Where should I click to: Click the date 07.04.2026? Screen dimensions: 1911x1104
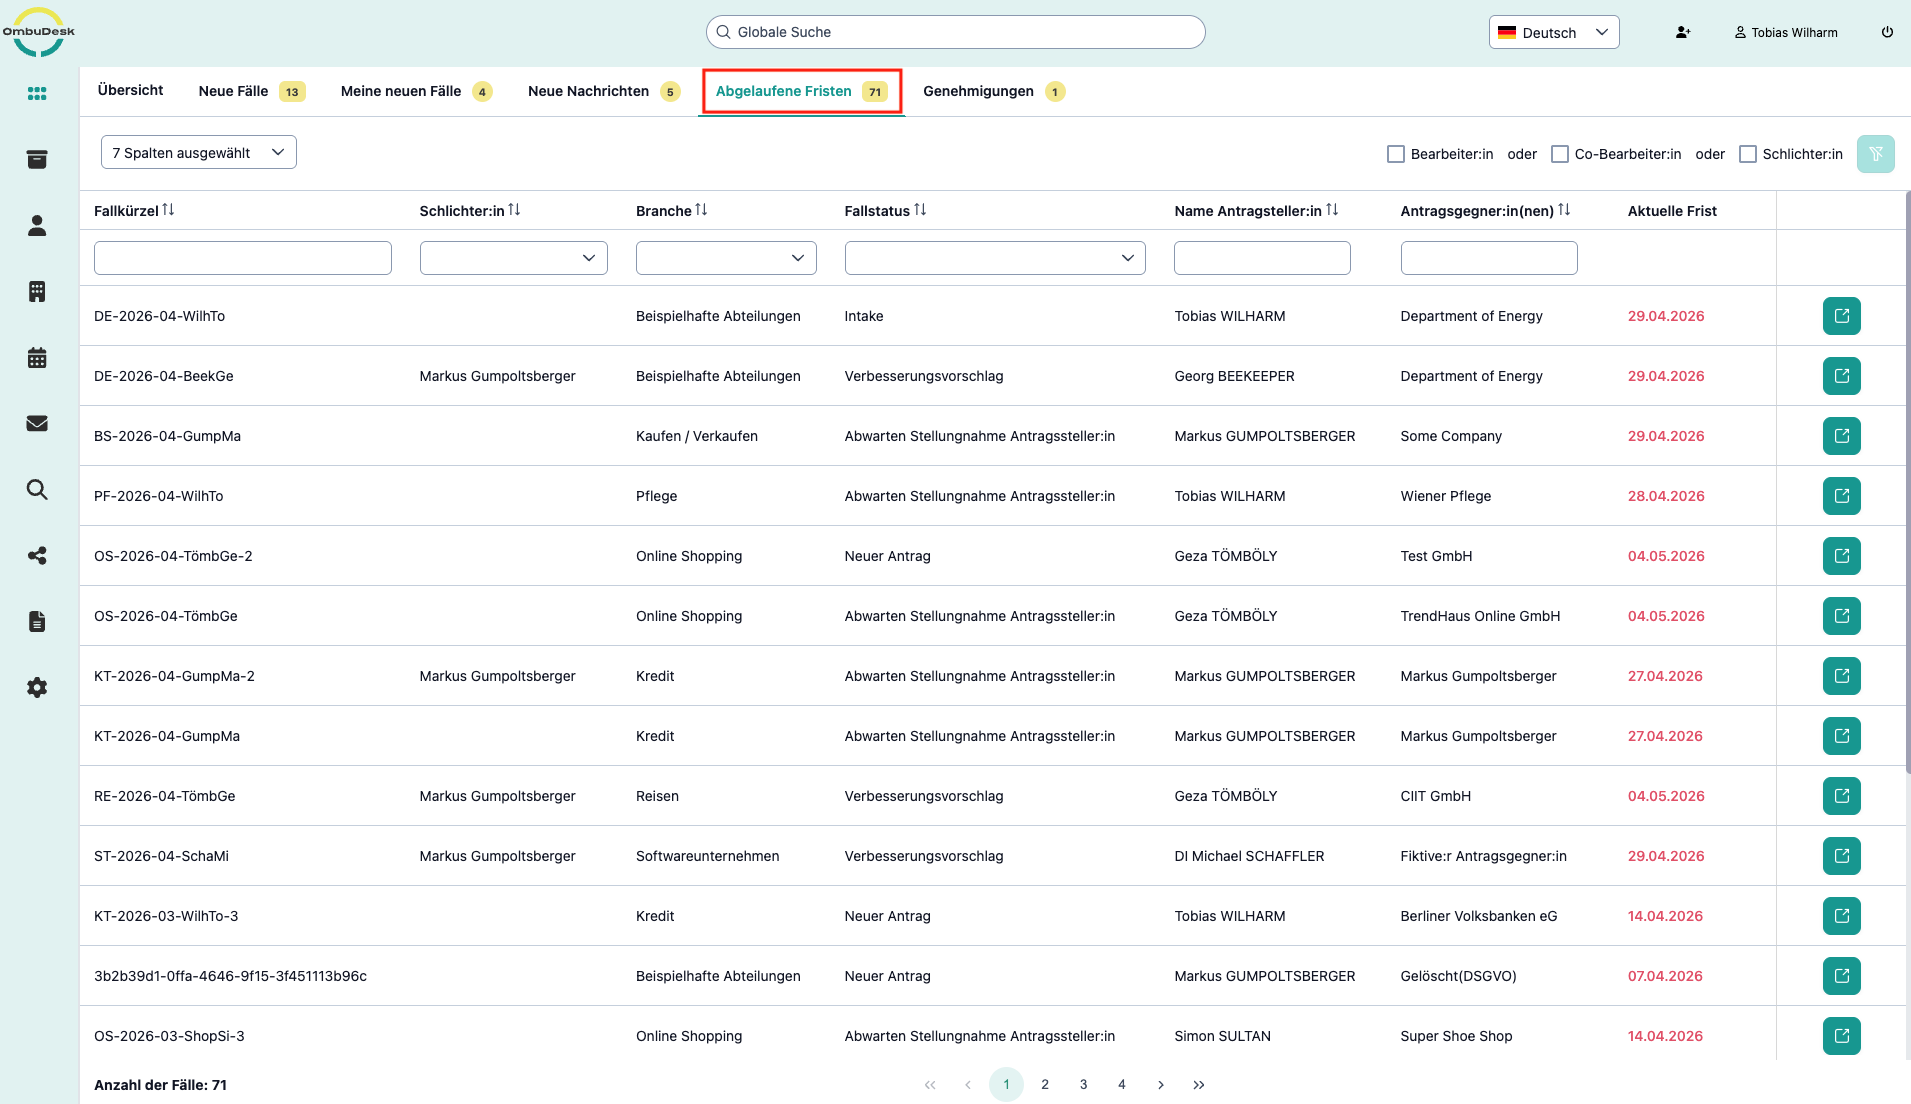point(1665,976)
